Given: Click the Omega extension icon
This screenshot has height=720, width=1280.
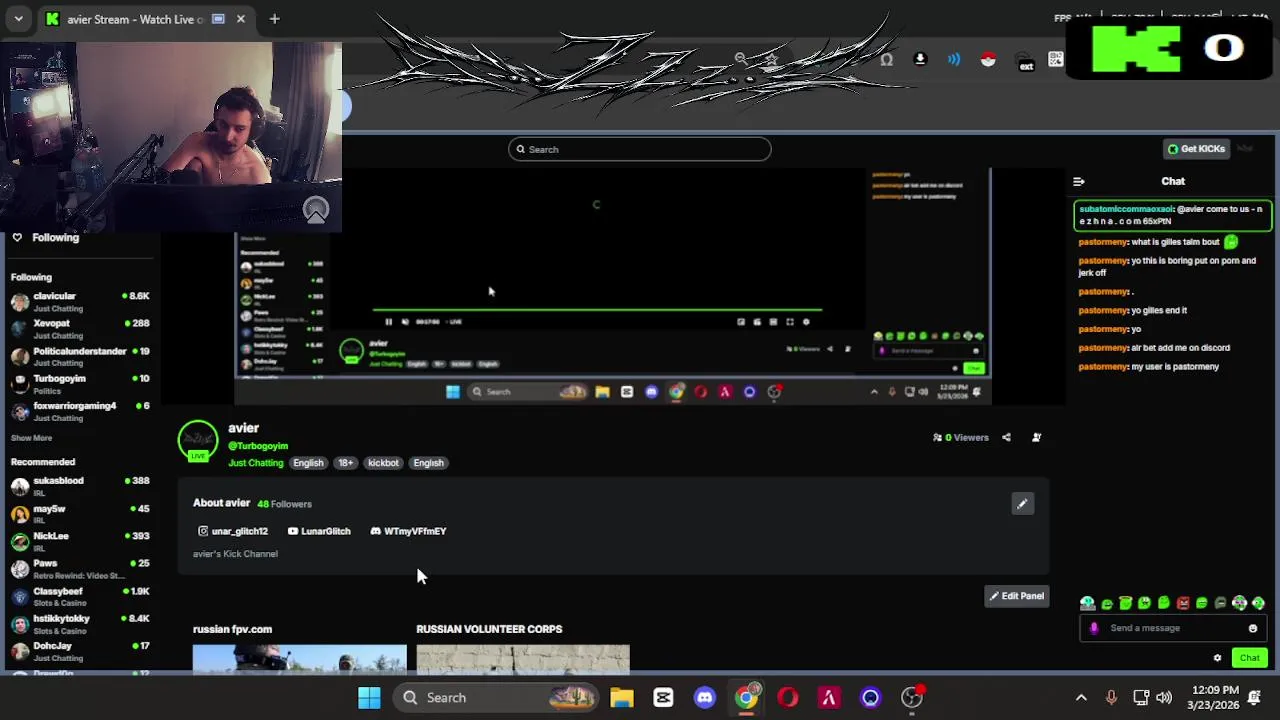Looking at the screenshot, I should point(886,59).
